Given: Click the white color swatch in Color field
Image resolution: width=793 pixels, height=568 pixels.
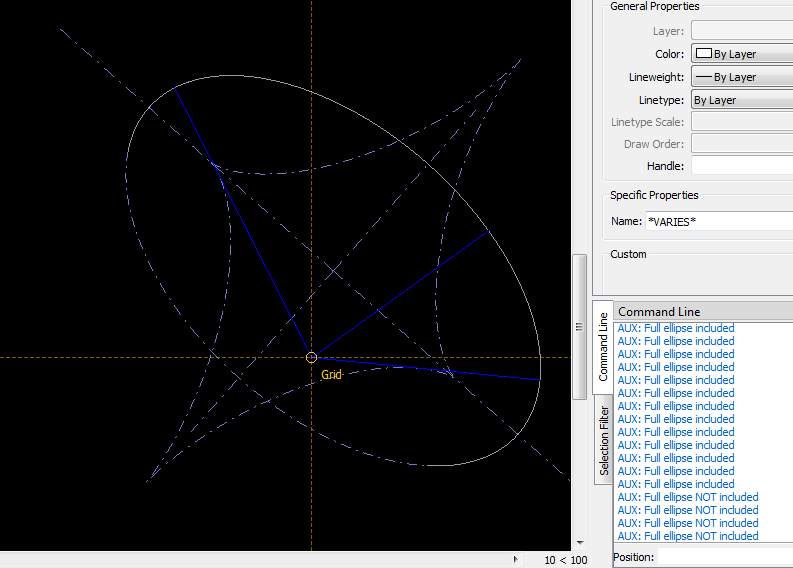Looking at the screenshot, I should (x=703, y=54).
